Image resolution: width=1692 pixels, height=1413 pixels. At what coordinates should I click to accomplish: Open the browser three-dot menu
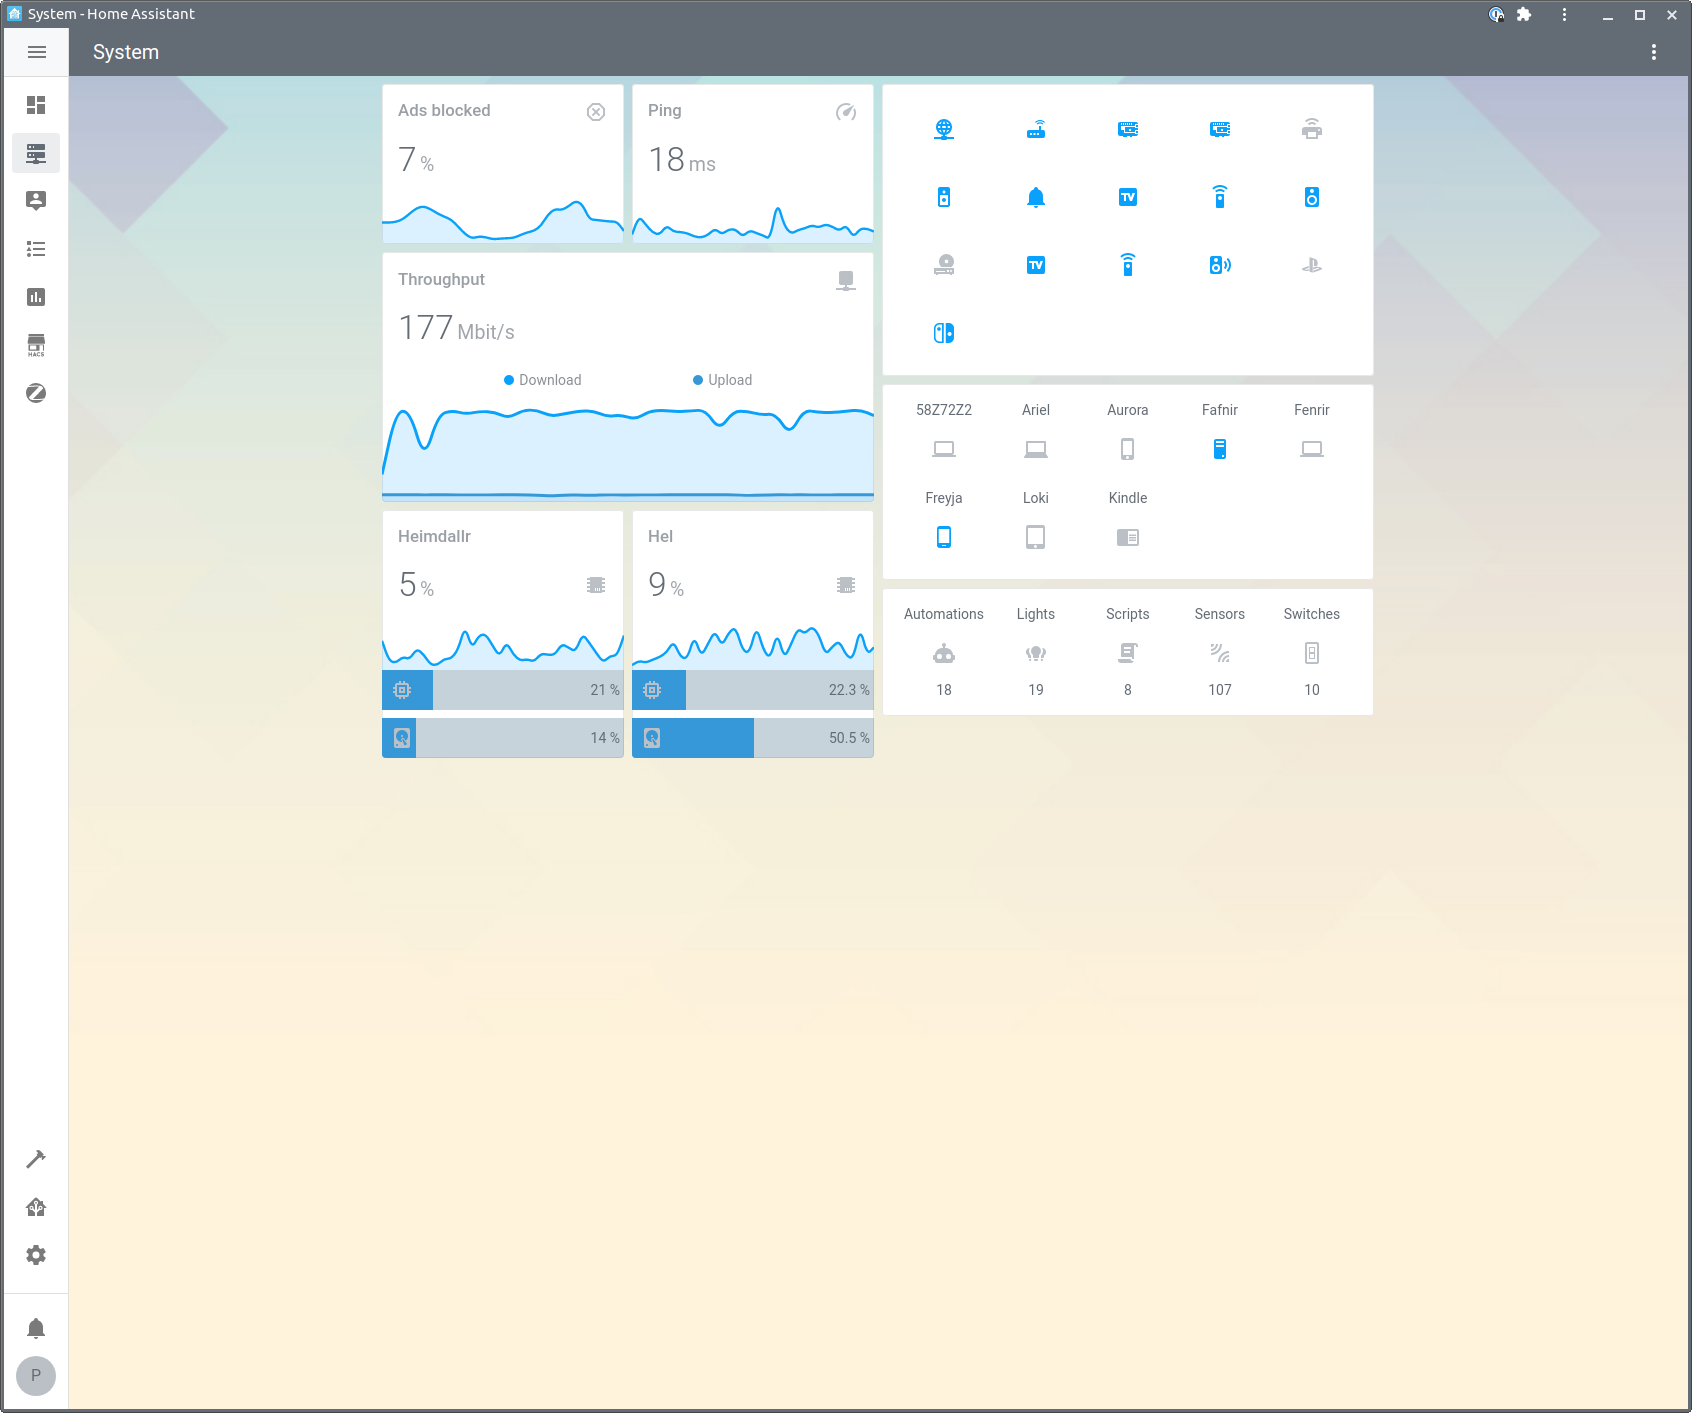coord(1565,14)
